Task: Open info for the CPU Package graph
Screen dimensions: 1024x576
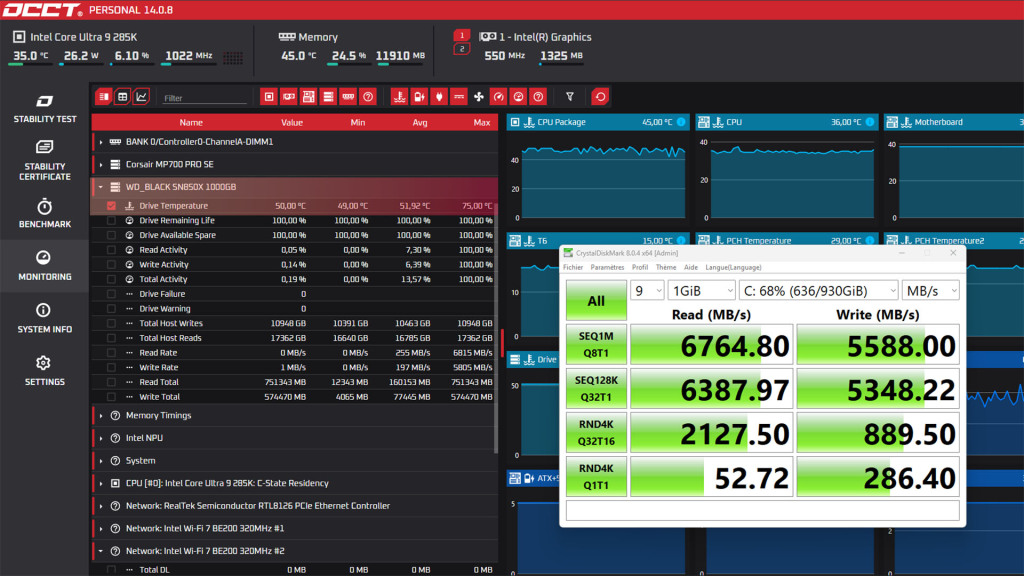Action: 681,122
